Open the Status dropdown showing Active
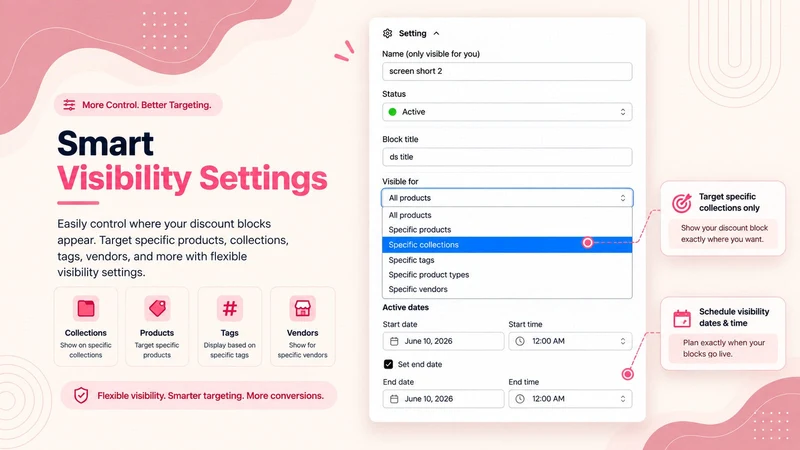 [x=507, y=112]
